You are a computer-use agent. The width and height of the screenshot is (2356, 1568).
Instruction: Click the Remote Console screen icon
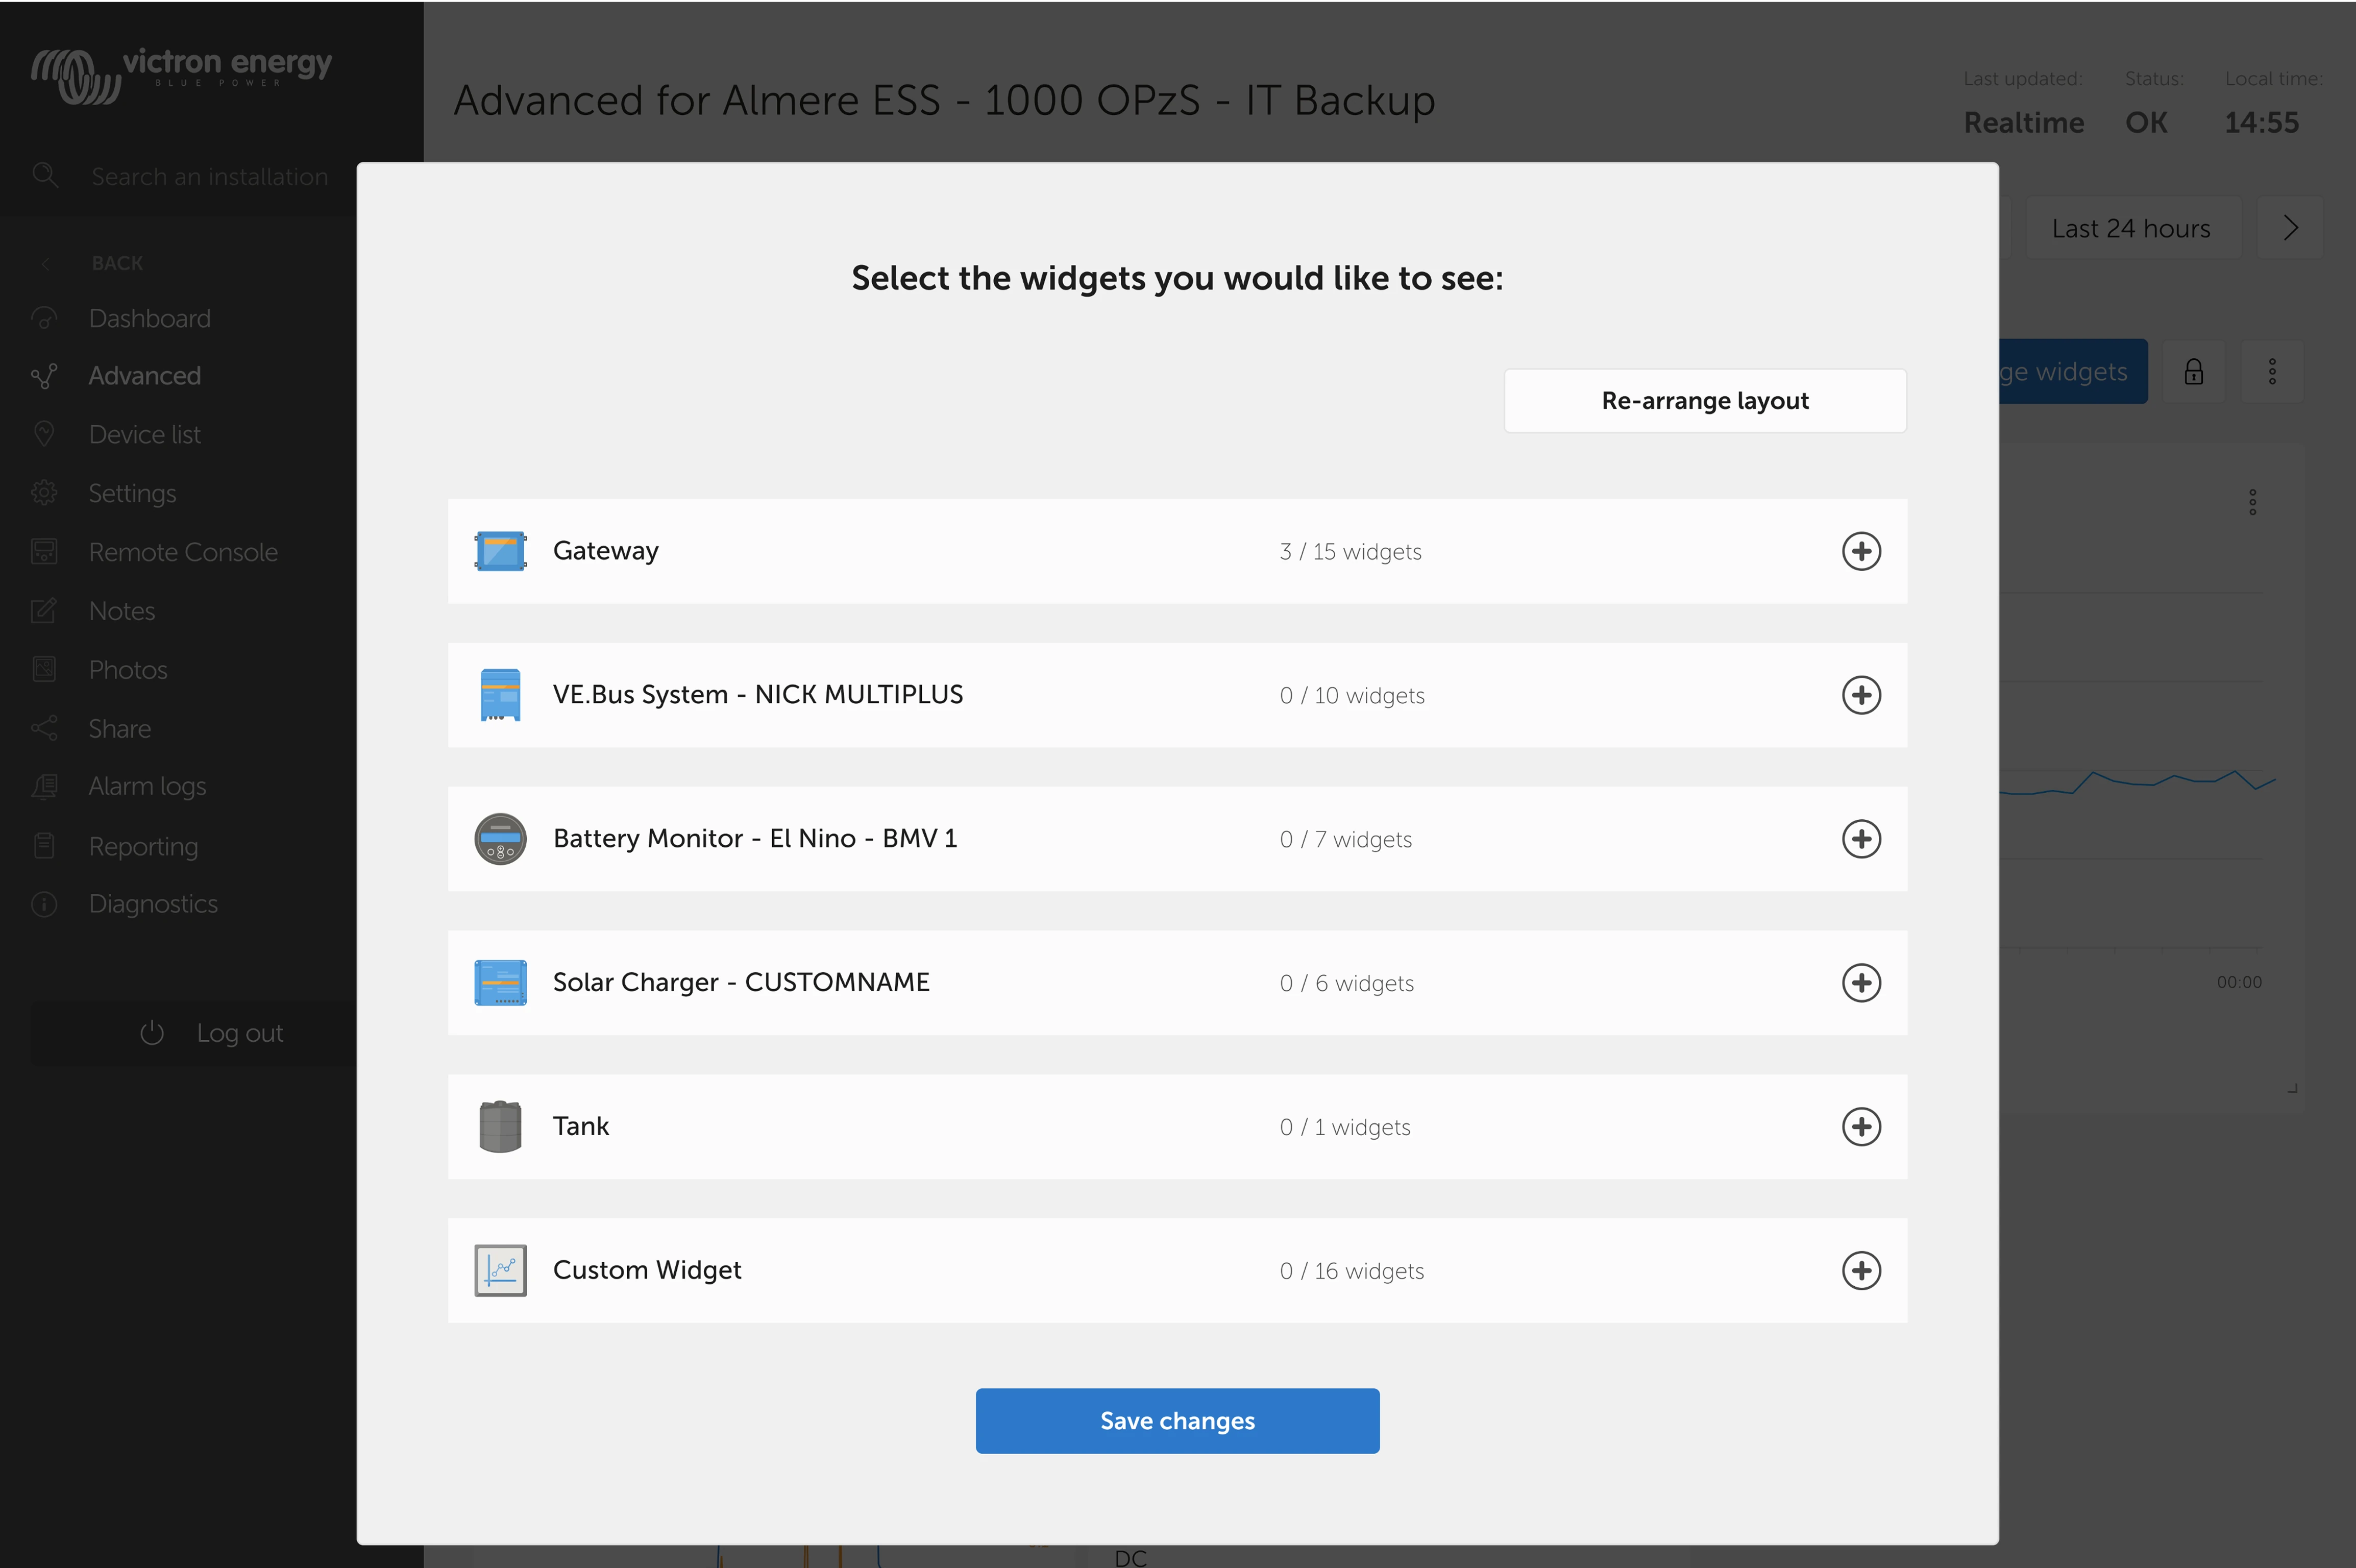[44, 552]
